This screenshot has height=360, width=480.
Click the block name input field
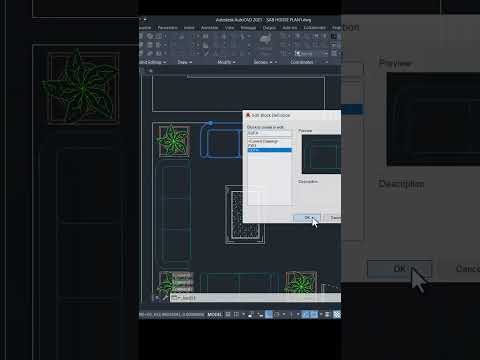269,133
